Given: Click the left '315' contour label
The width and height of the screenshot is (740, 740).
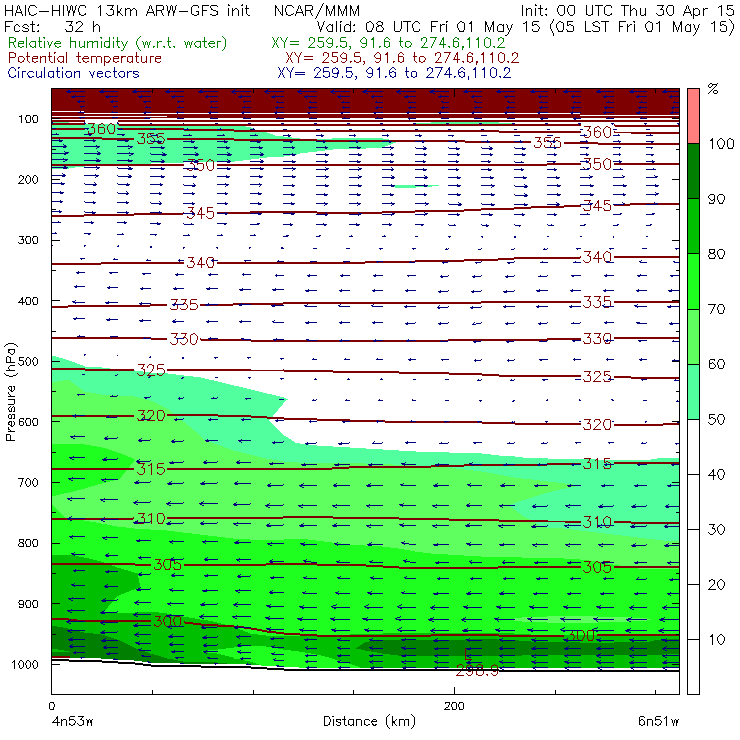Looking at the screenshot, I should [151, 469].
